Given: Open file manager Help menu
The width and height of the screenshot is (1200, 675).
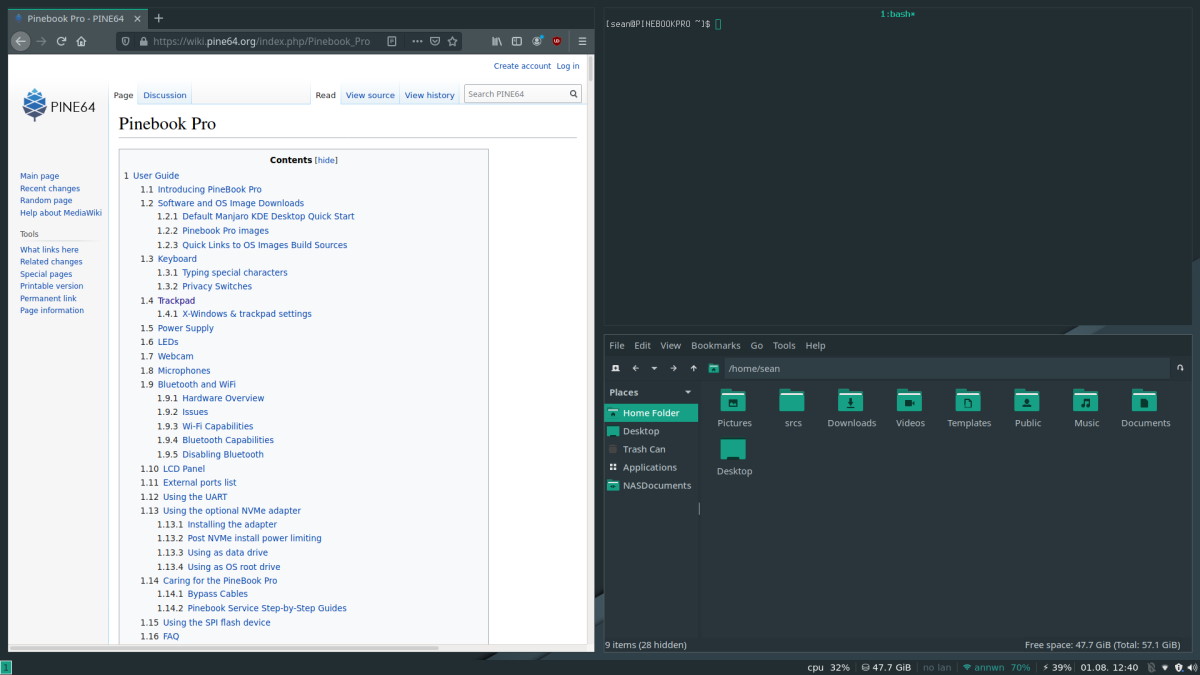Looking at the screenshot, I should click(x=816, y=345).
